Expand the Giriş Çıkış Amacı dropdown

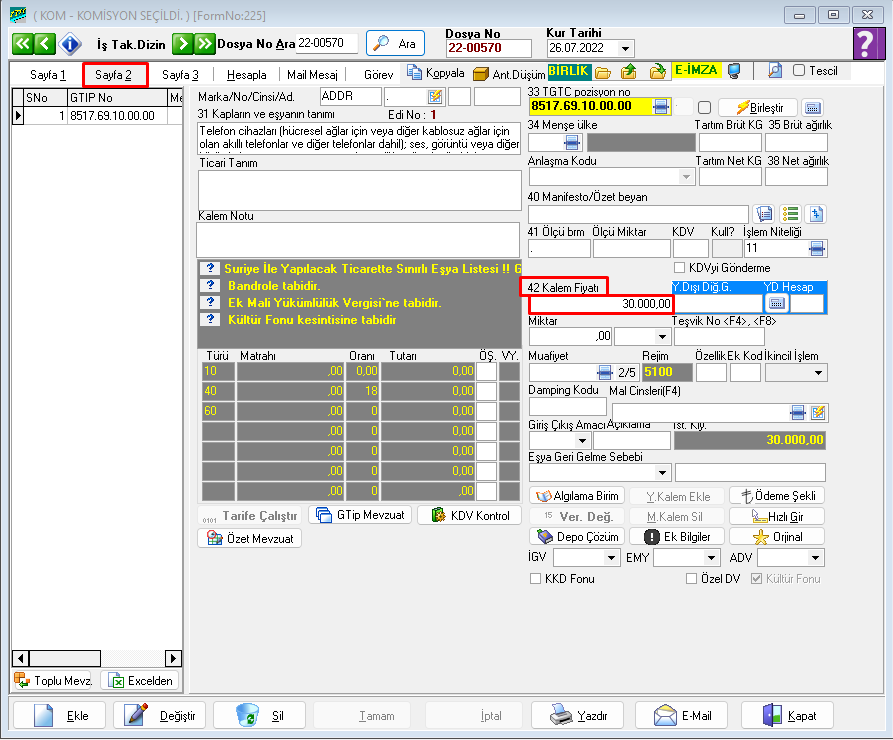click(582, 440)
